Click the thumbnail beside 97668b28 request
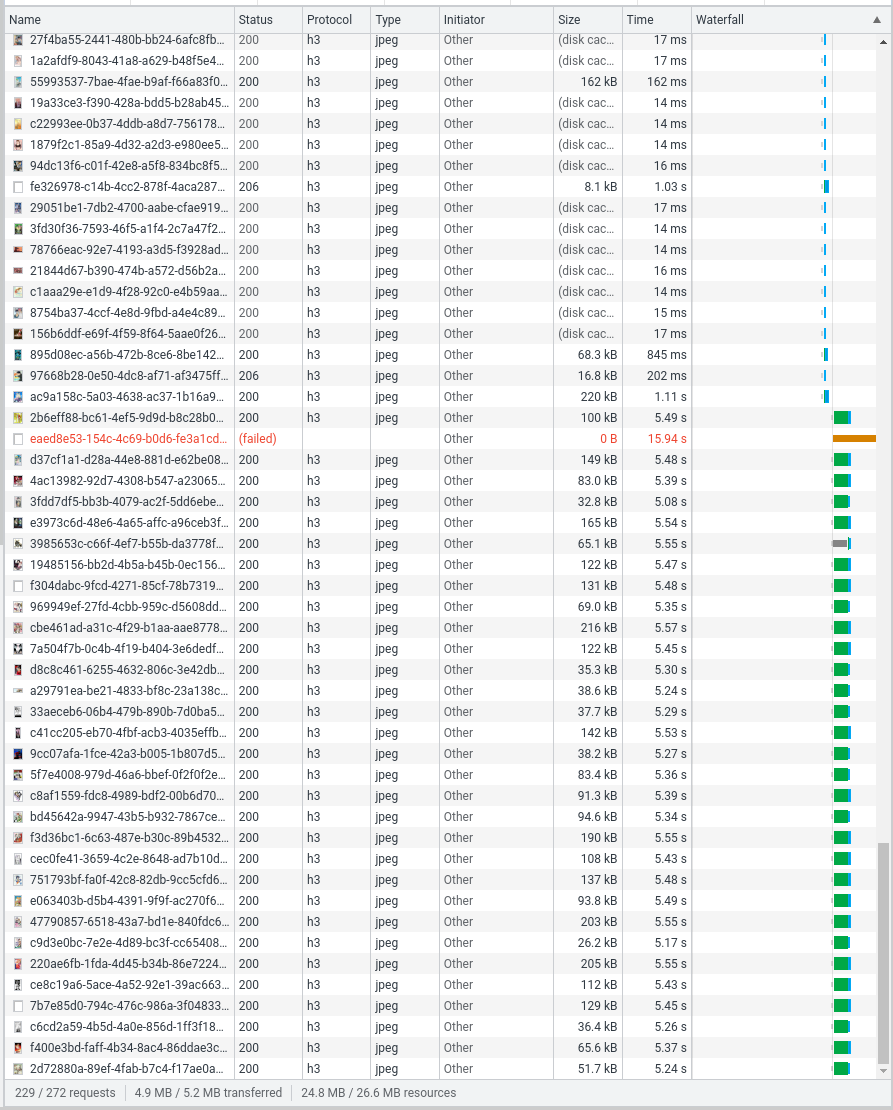The width and height of the screenshot is (893, 1110). [x=17, y=376]
